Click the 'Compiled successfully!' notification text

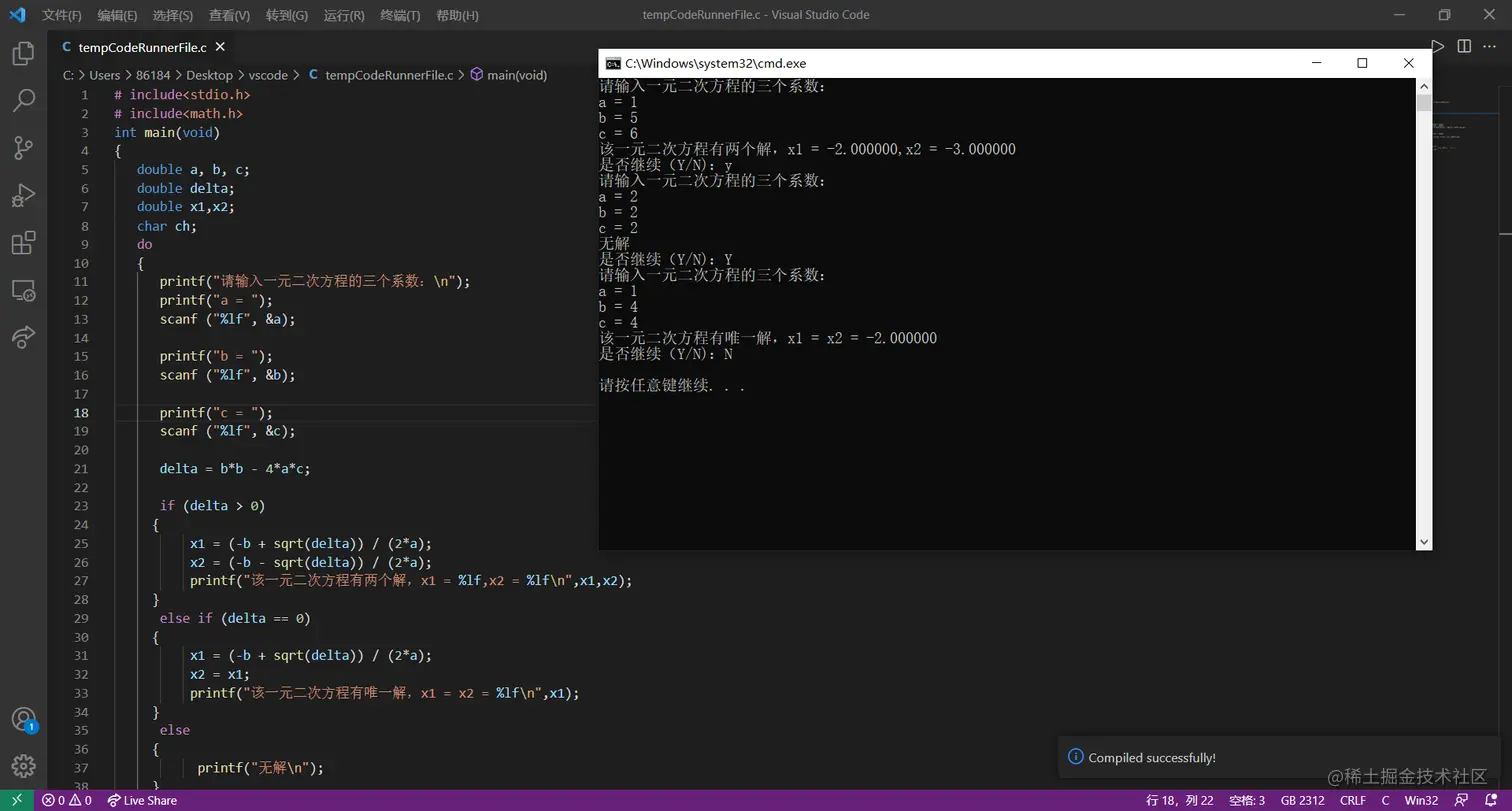pyautogui.click(x=1152, y=757)
